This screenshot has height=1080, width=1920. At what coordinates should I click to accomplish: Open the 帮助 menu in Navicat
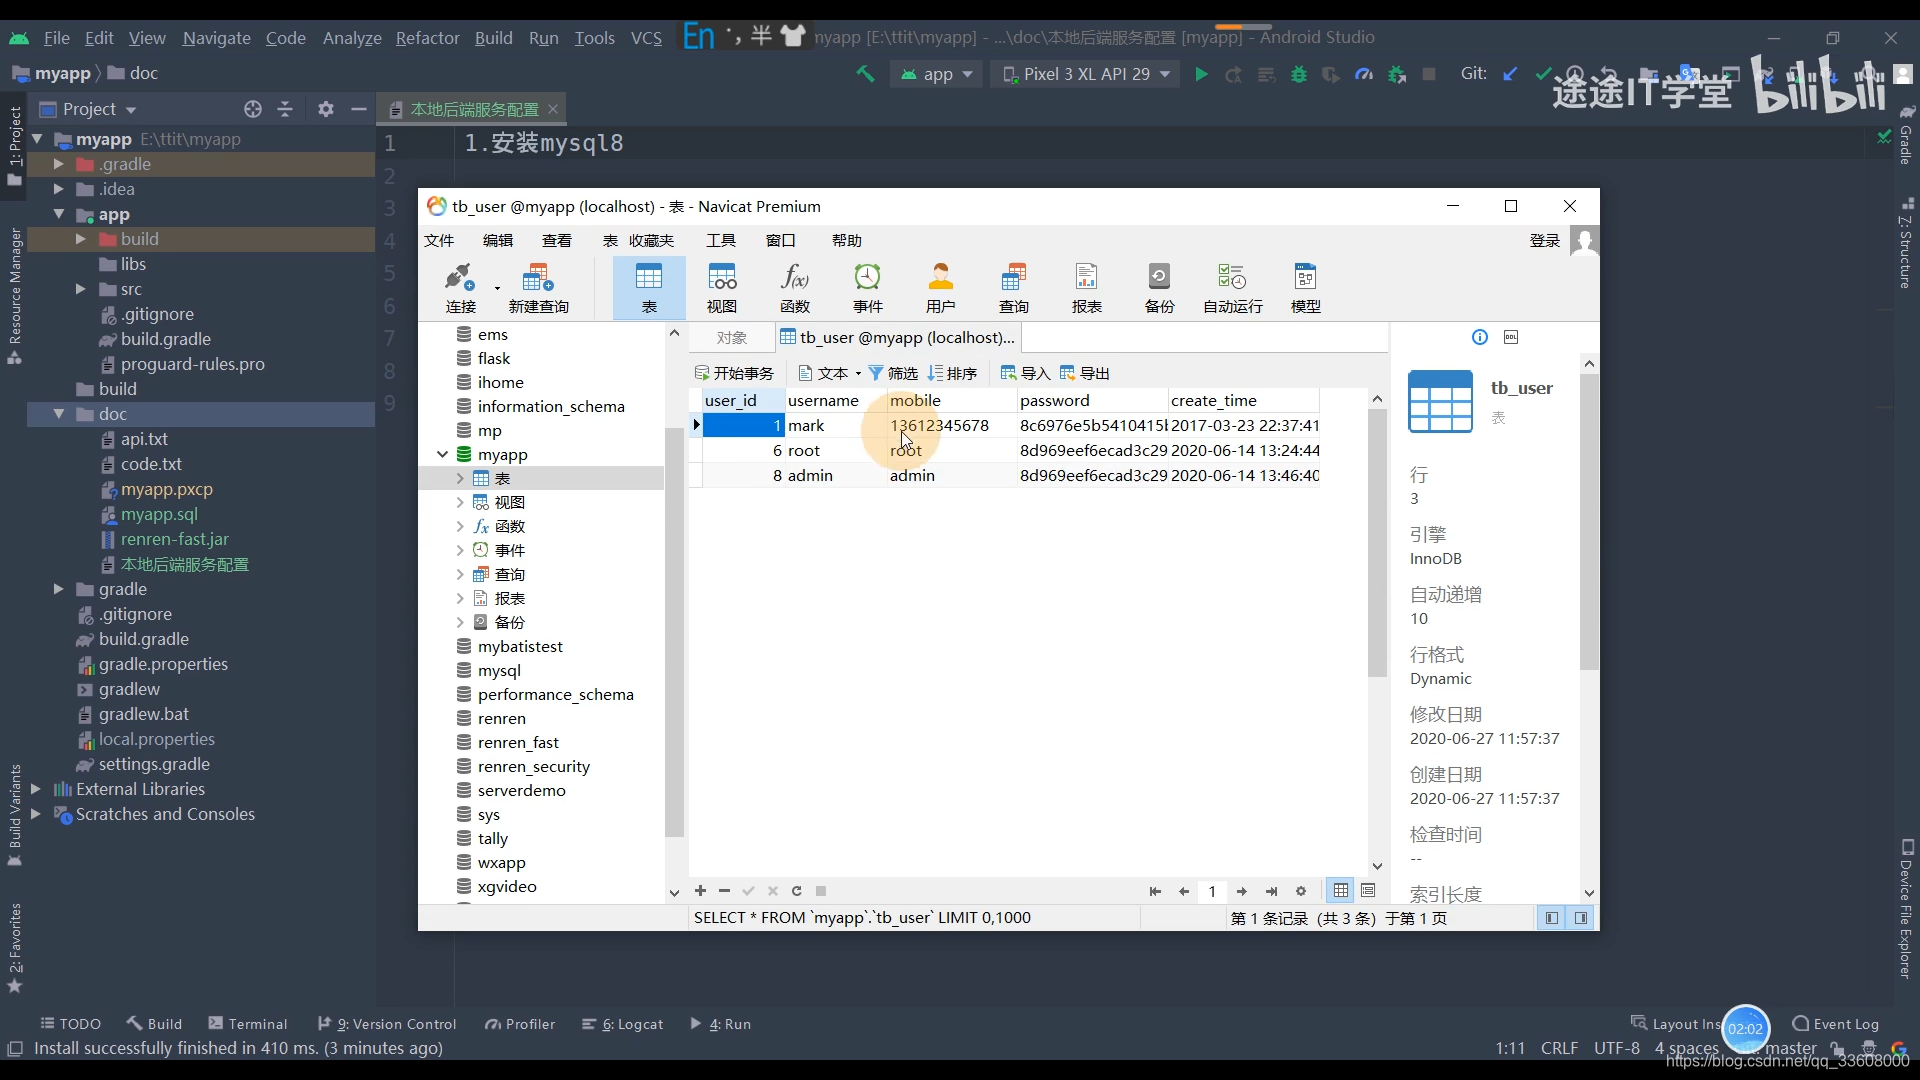point(847,240)
